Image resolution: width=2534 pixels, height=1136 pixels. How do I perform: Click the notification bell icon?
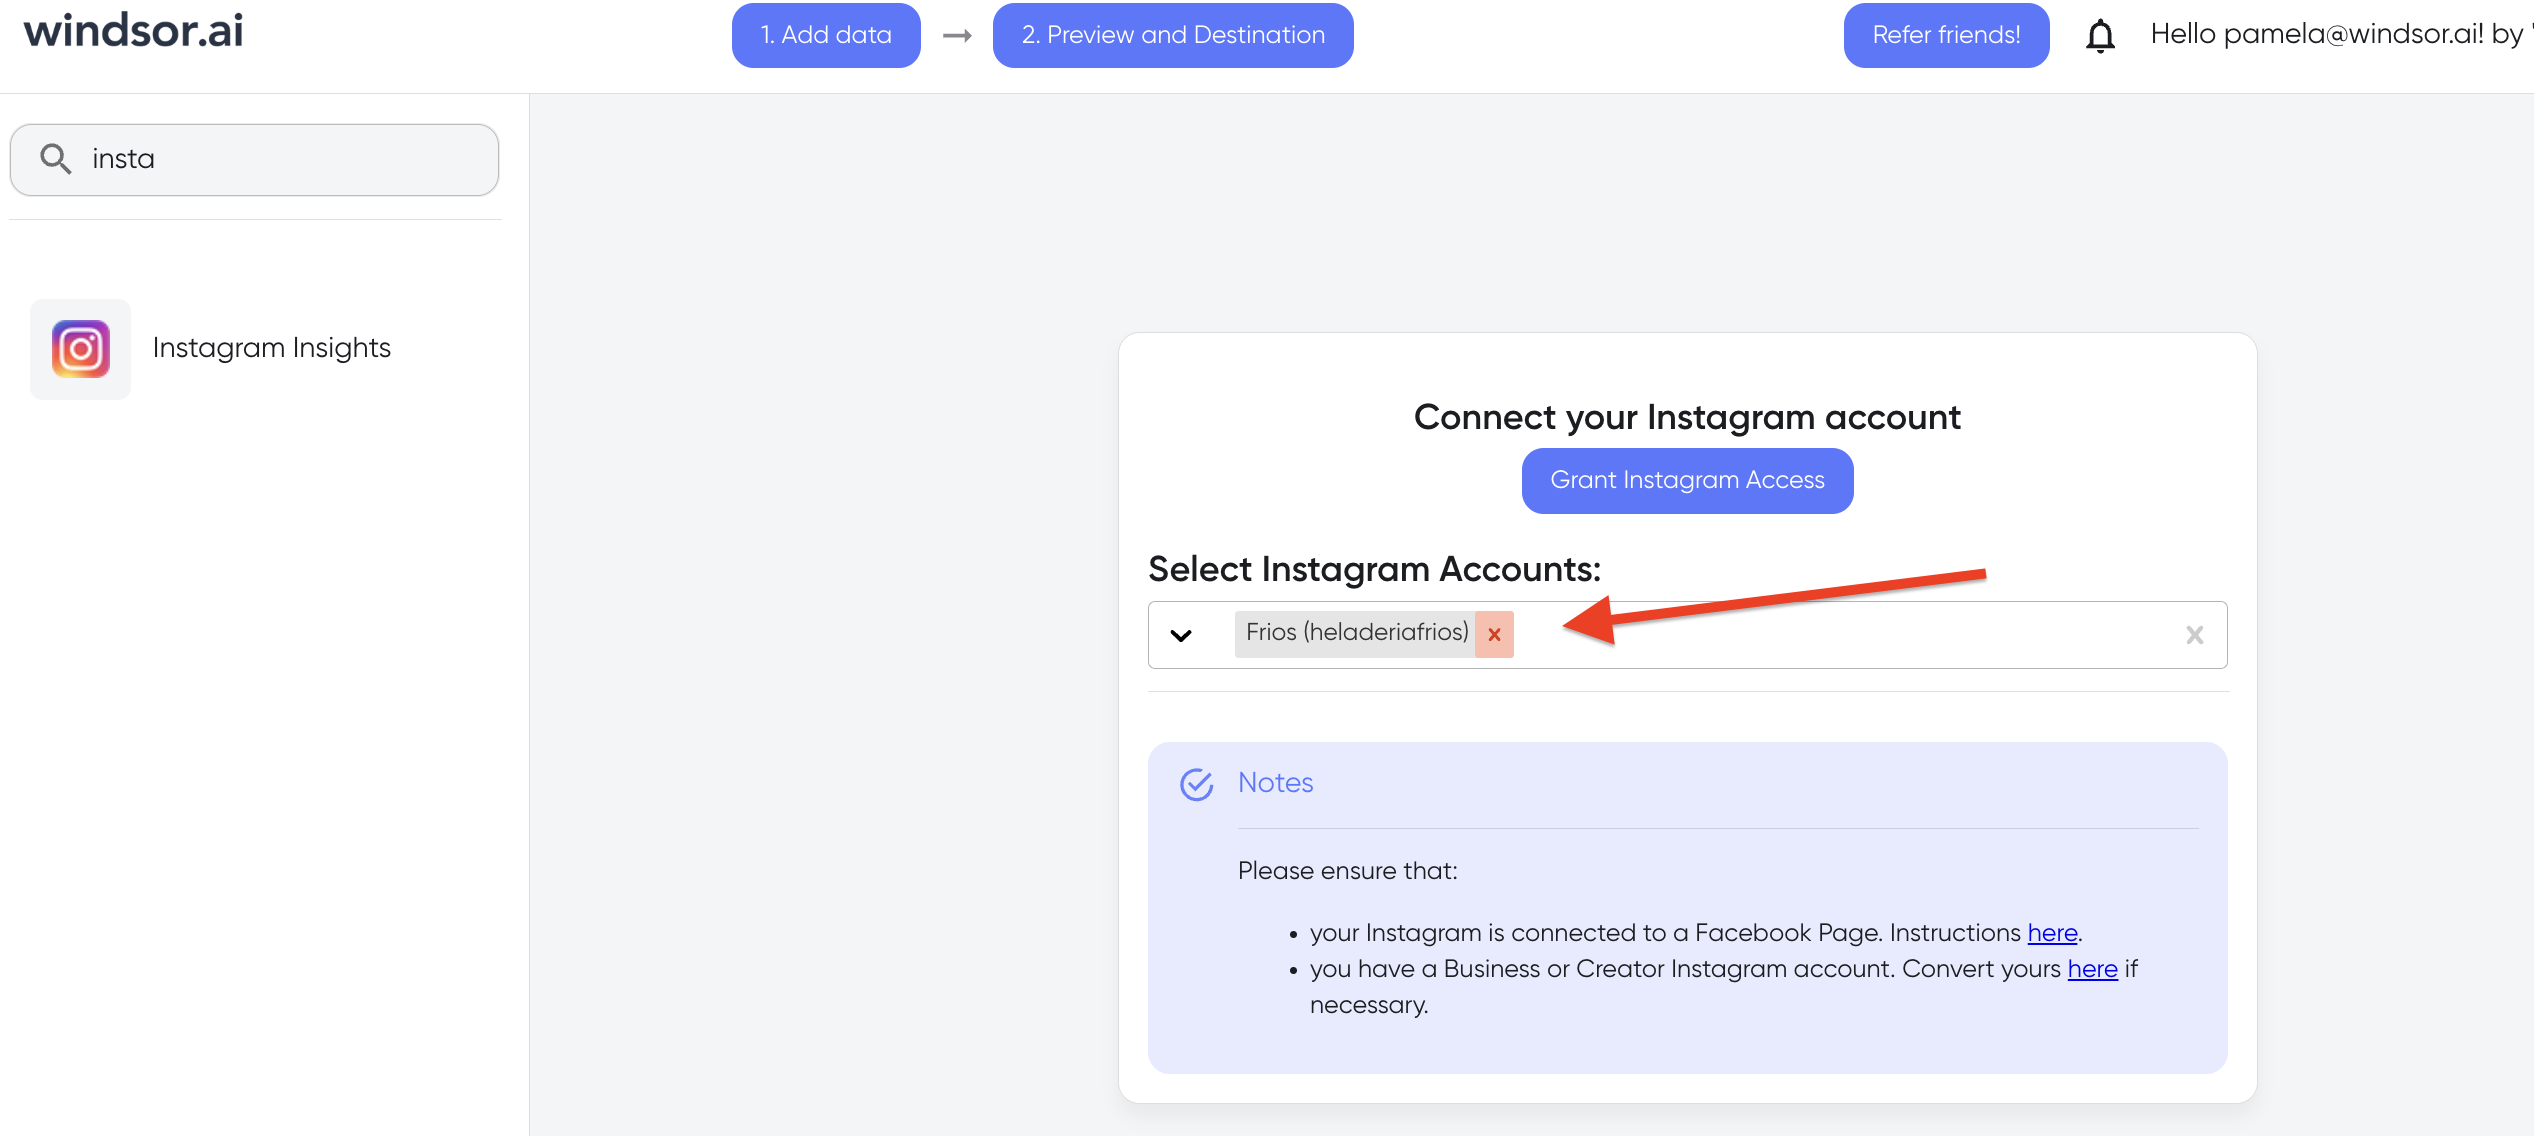[x=2099, y=36]
